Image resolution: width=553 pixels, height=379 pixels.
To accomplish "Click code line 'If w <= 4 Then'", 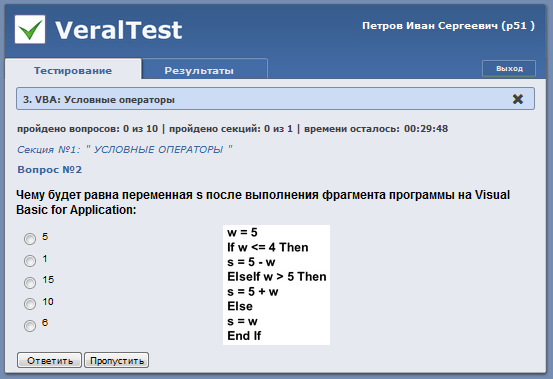I will (268, 247).
